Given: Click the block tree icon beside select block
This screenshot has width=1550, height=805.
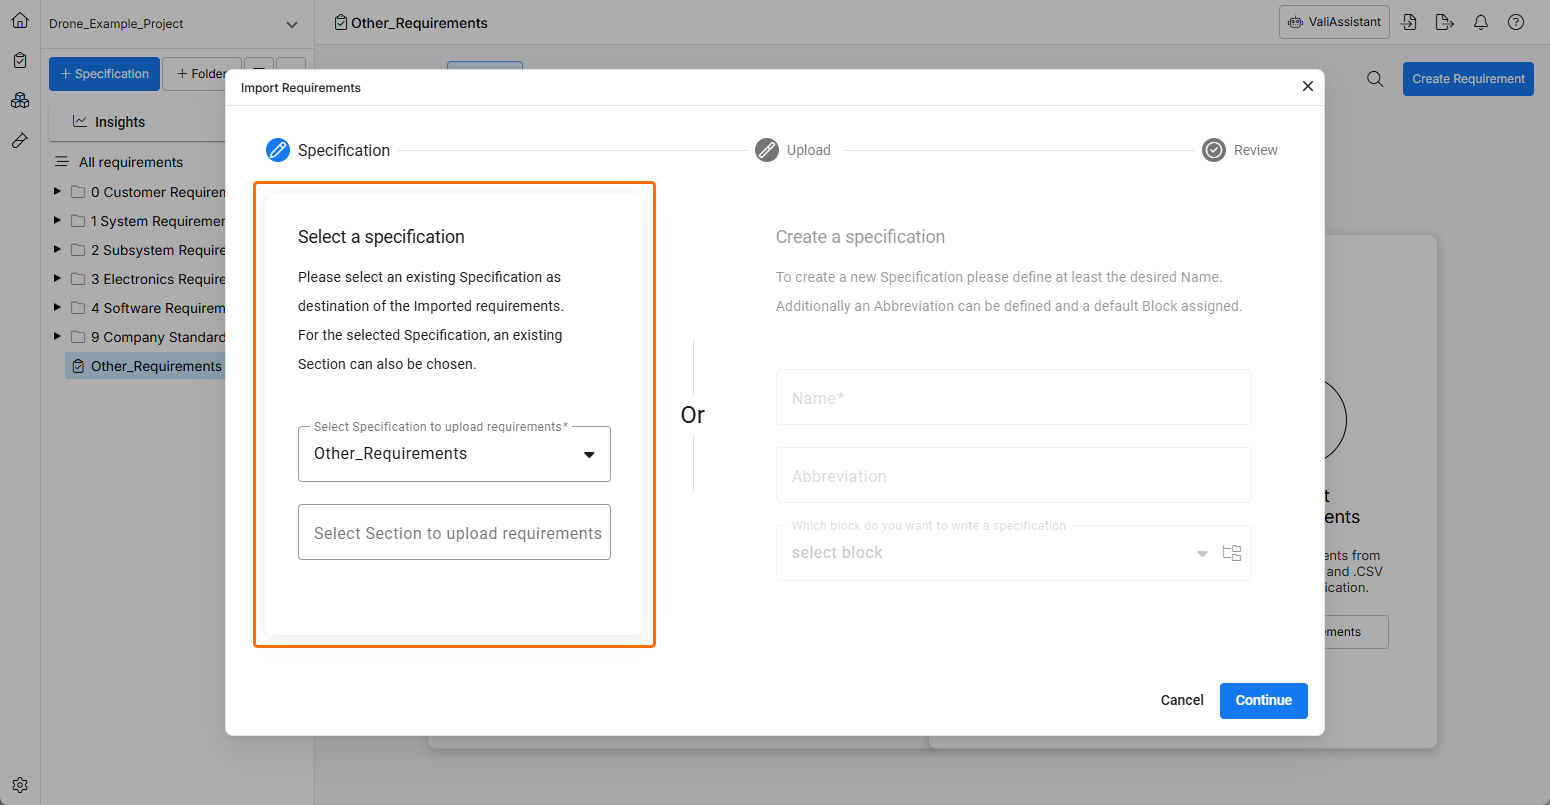Looking at the screenshot, I should pos(1232,553).
